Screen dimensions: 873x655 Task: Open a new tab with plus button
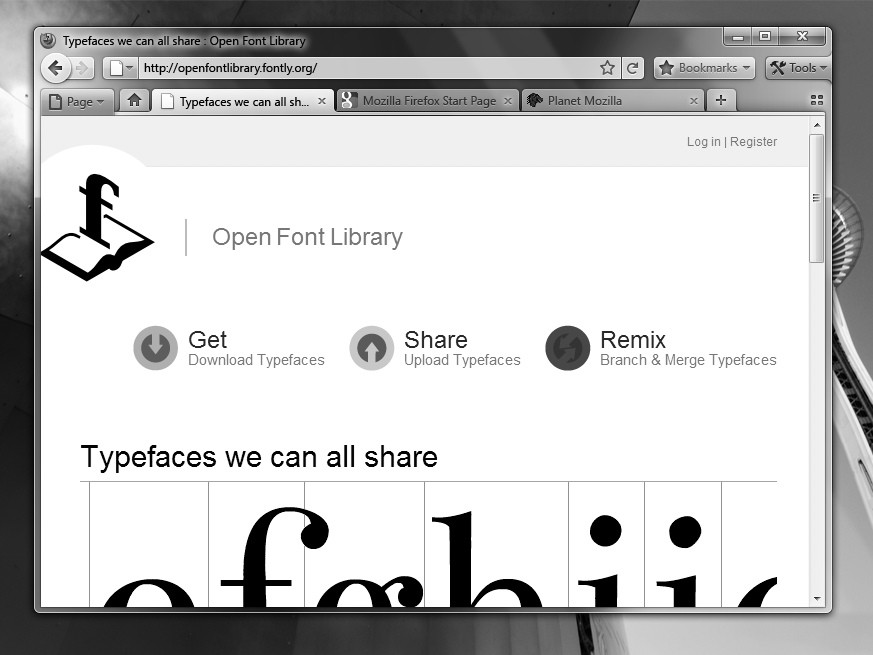pos(721,100)
